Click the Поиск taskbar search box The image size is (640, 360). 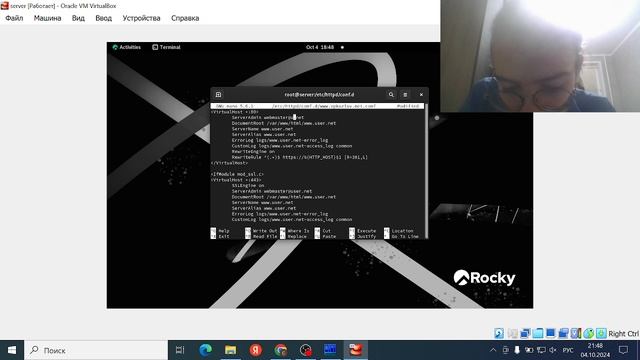(96, 350)
